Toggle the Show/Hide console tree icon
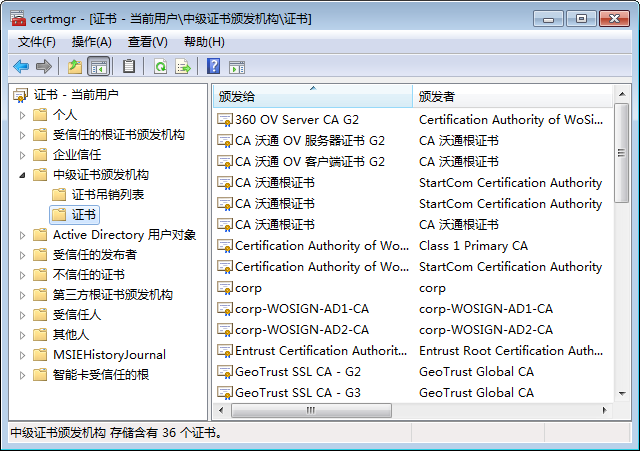640x451 pixels. tap(99, 66)
